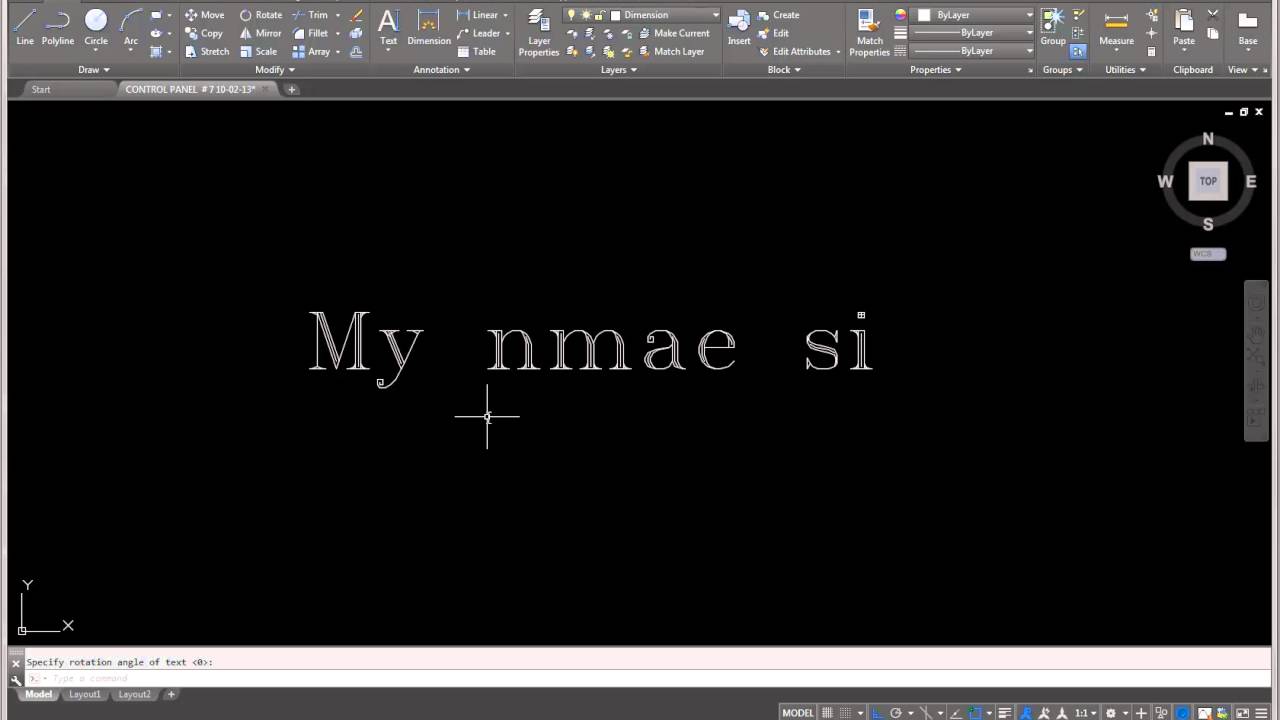Click the Dimension tool
Screen dimensions: 1280x720
[x=429, y=27]
